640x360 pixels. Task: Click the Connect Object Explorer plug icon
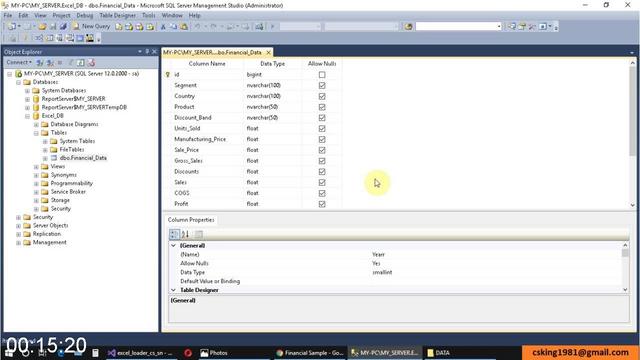[40, 62]
